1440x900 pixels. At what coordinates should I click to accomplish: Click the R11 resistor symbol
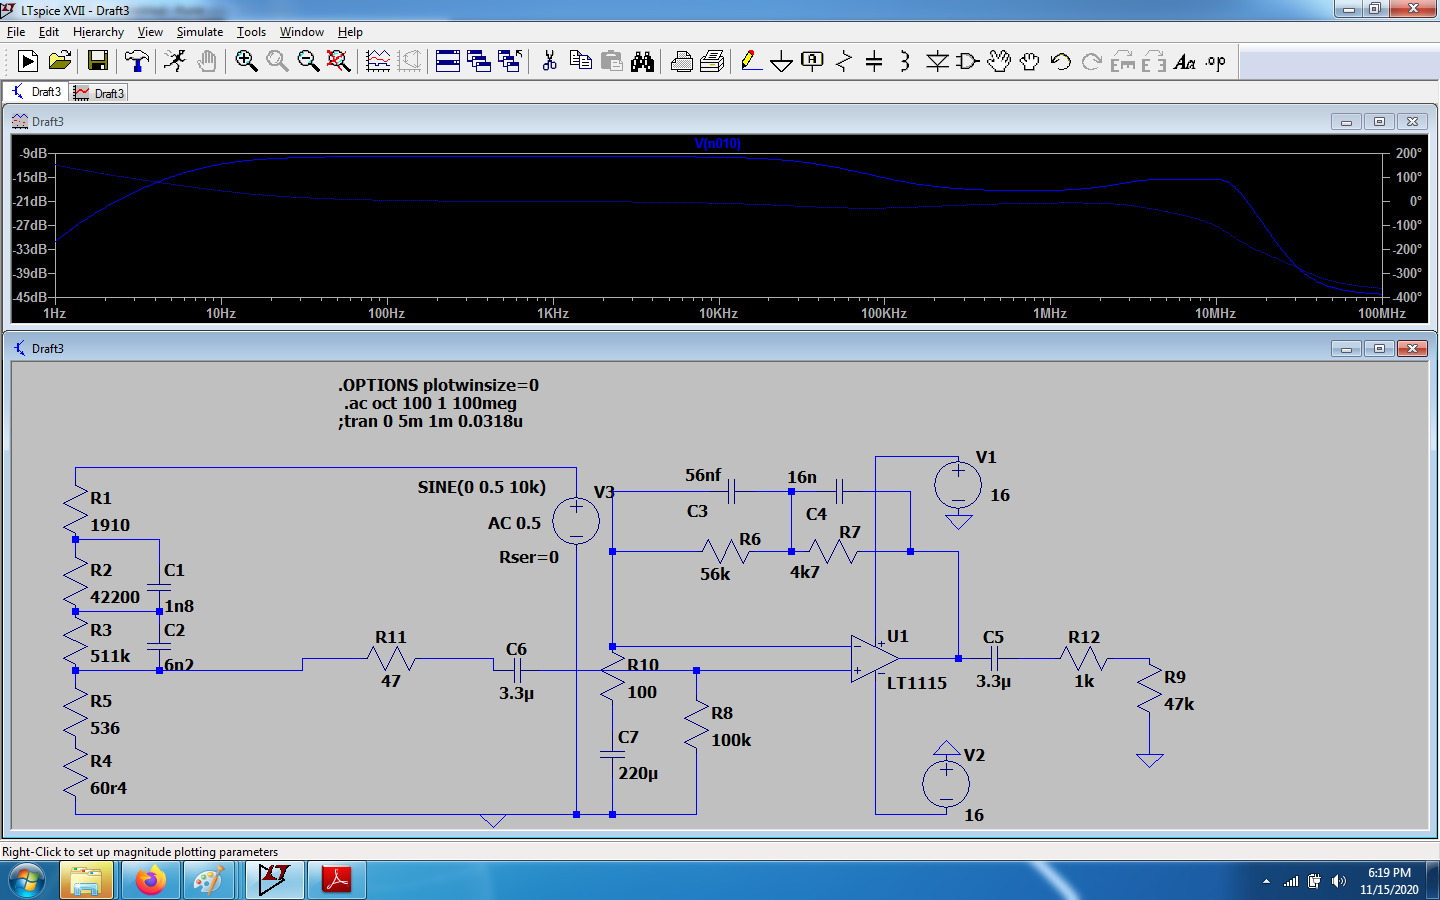click(x=391, y=658)
